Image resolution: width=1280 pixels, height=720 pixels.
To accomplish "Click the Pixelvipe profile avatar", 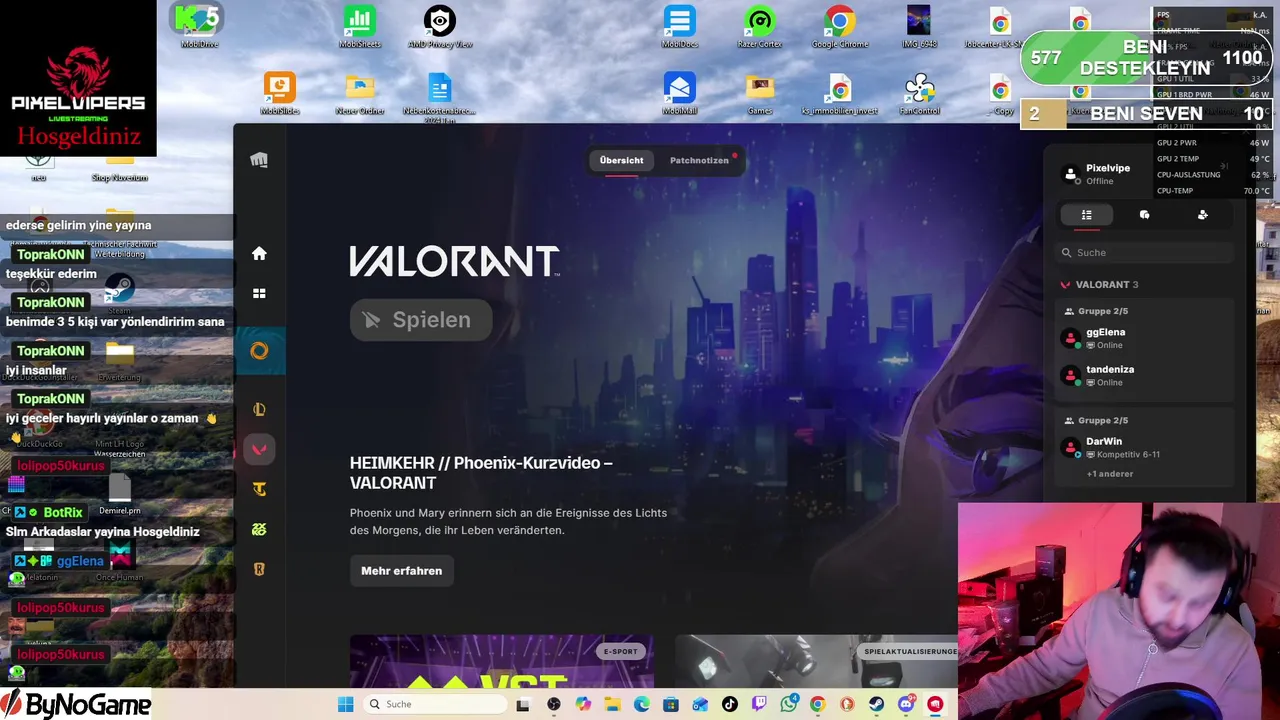I will tap(1071, 174).
